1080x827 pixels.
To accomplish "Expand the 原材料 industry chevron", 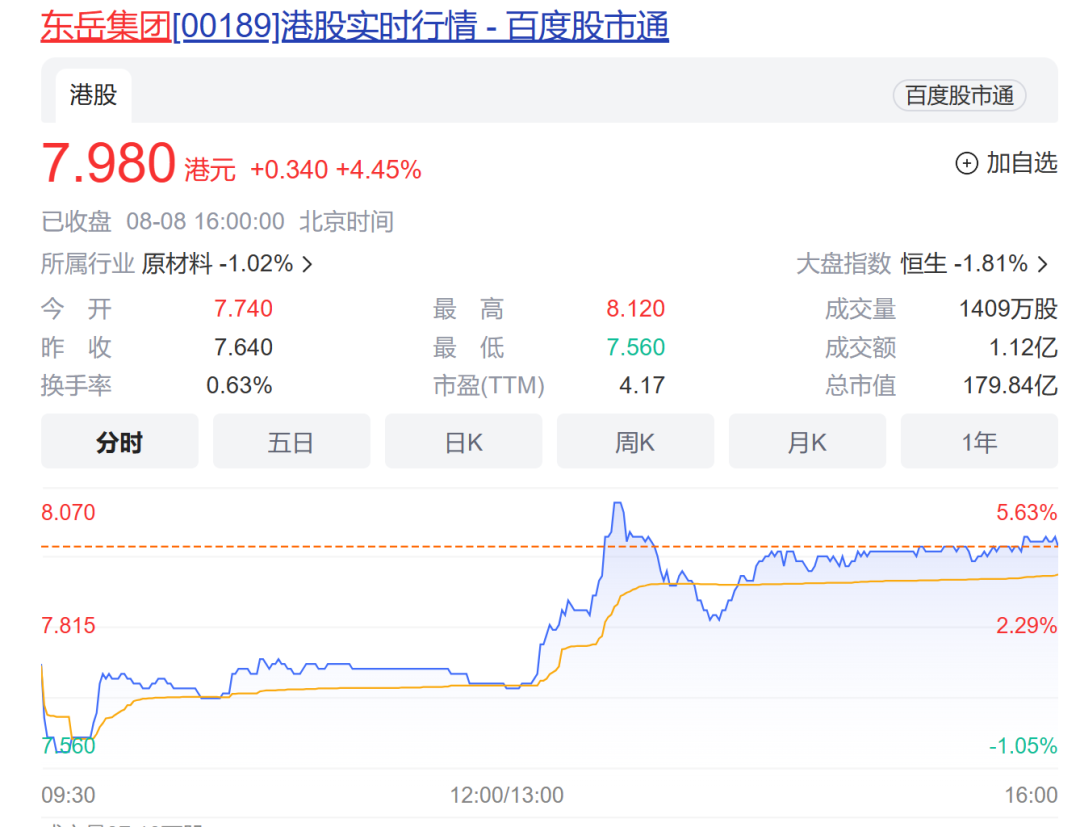I will (x=308, y=264).
